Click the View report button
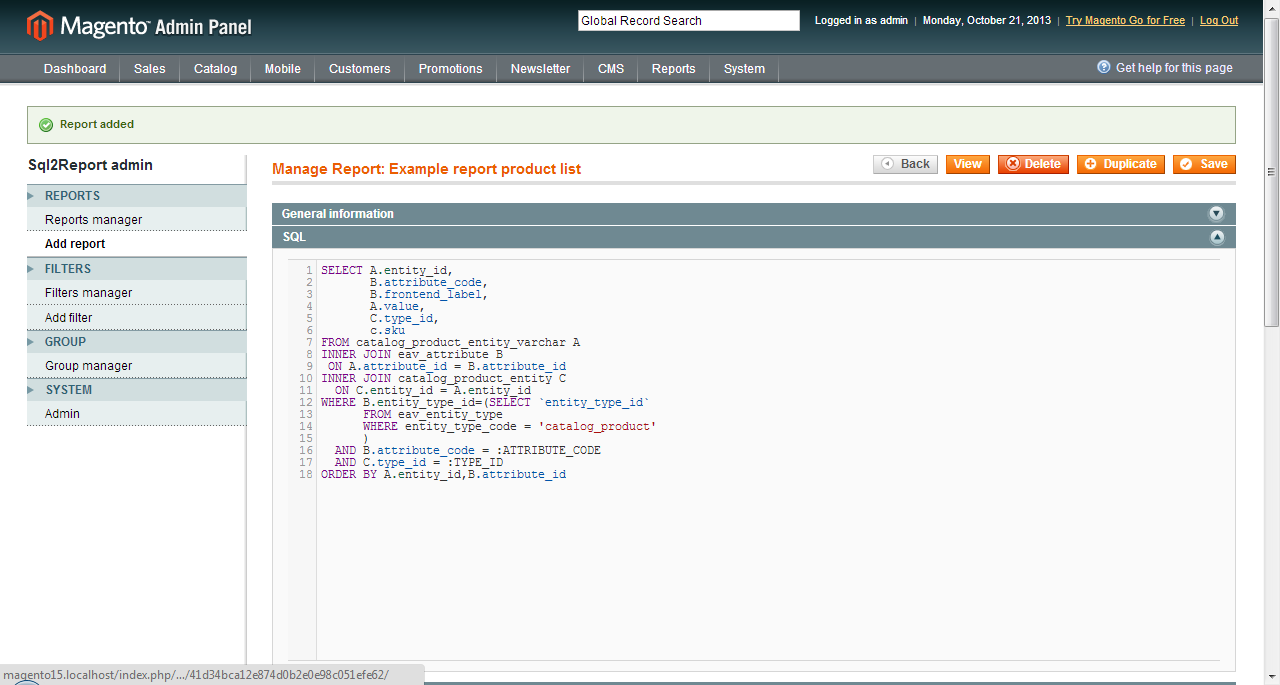This screenshot has width=1280, height=685. pyautogui.click(x=967, y=164)
